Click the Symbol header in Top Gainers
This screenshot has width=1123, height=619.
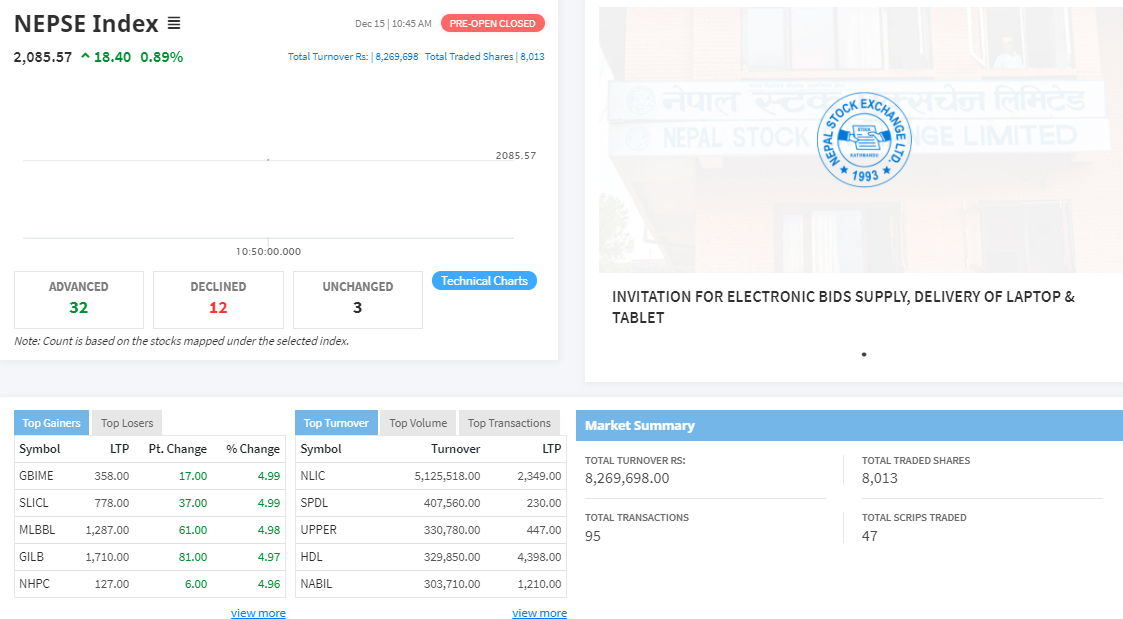pyautogui.click(x=40, y=449)
